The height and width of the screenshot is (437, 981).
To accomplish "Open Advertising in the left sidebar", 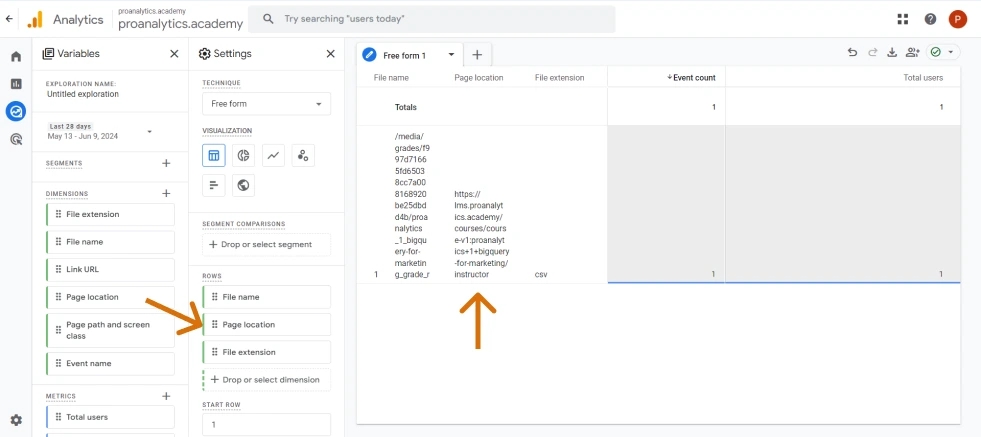I will 16,139.
